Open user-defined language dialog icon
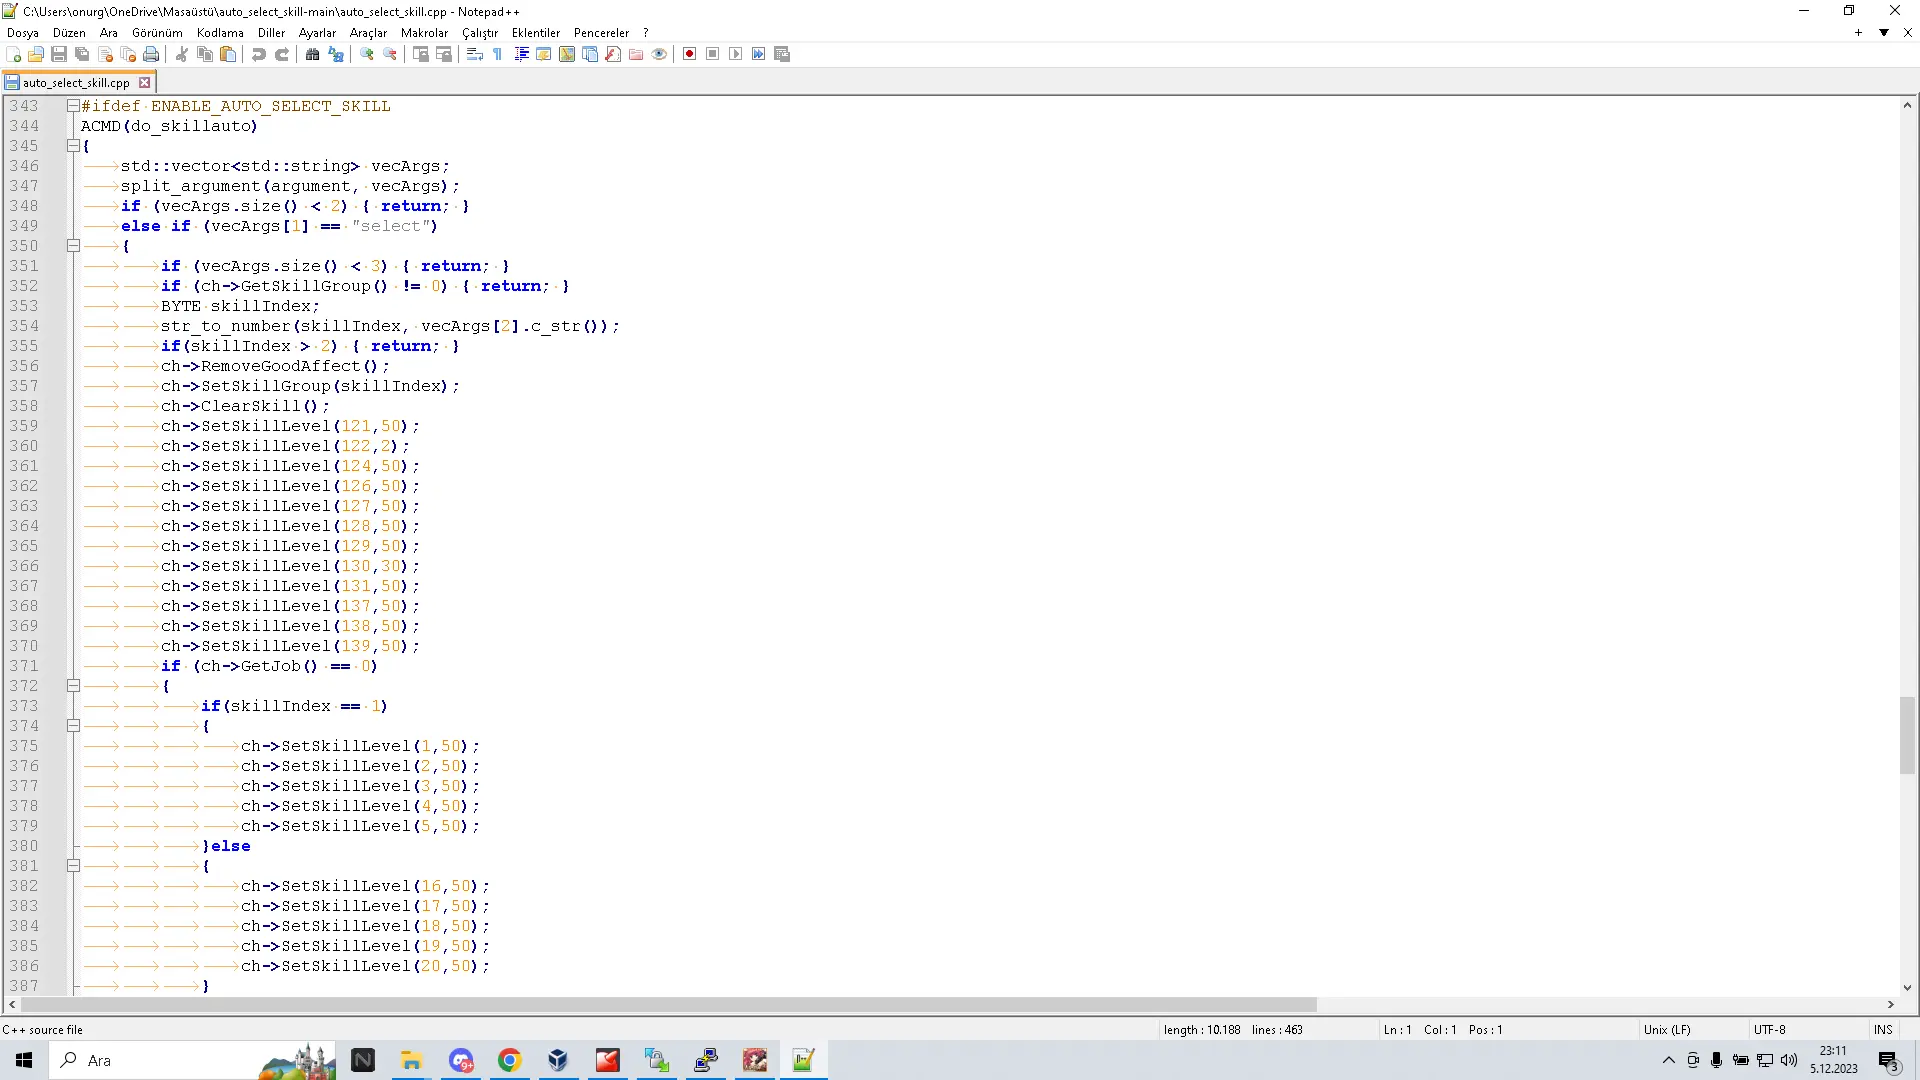Viewport: 1920px width, 1080px height. pyautogui.click(x=544, y=54)
